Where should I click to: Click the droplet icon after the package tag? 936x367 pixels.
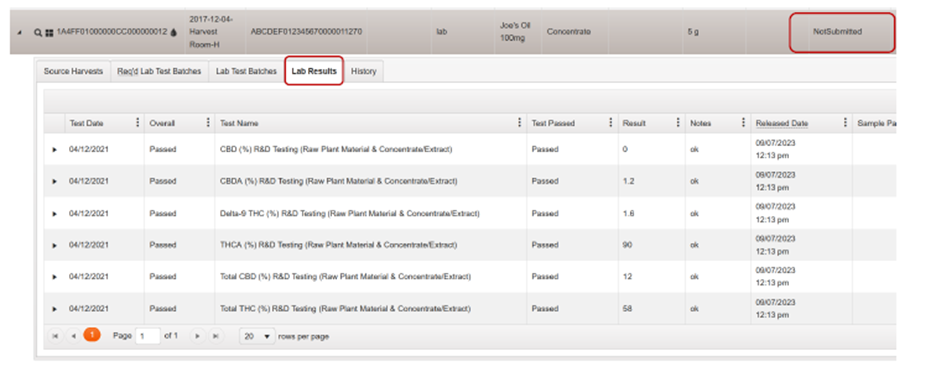(x=174, y=32)
